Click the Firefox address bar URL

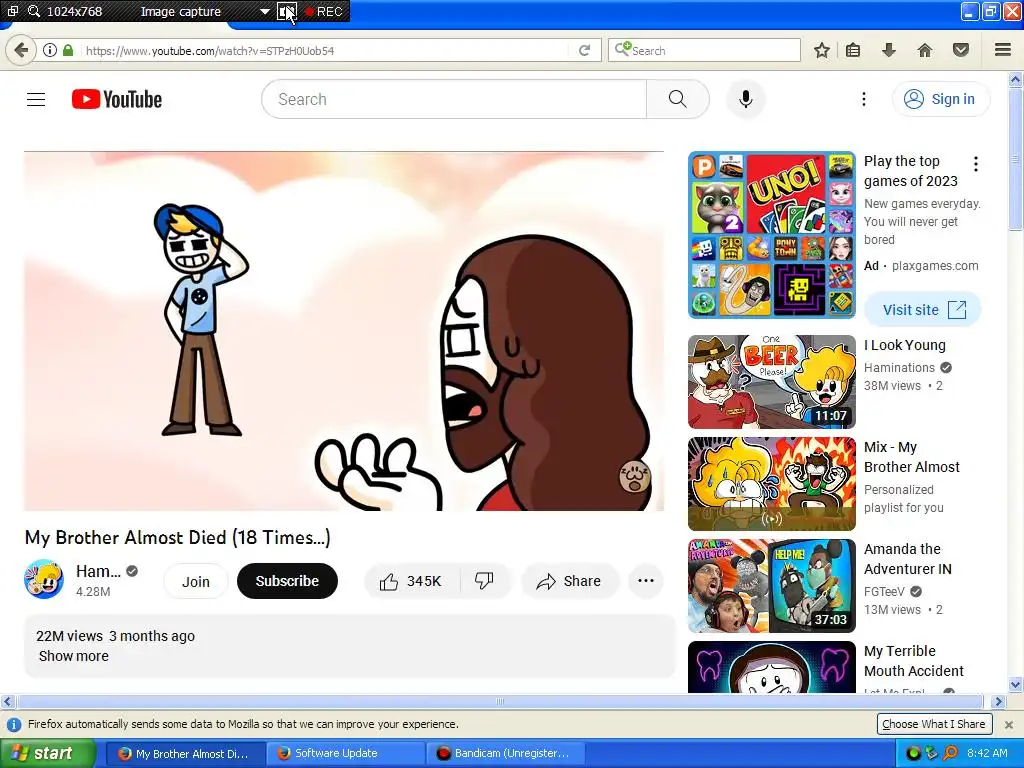click(210, 51)
